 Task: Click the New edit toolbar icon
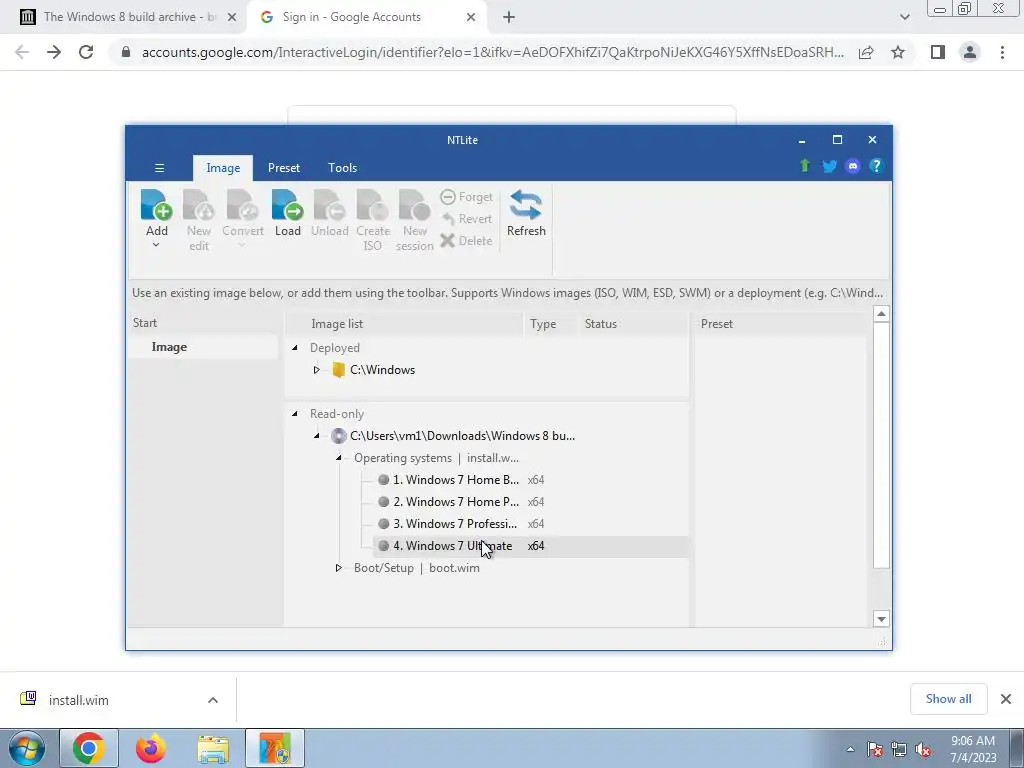click(x=199, y=204)
